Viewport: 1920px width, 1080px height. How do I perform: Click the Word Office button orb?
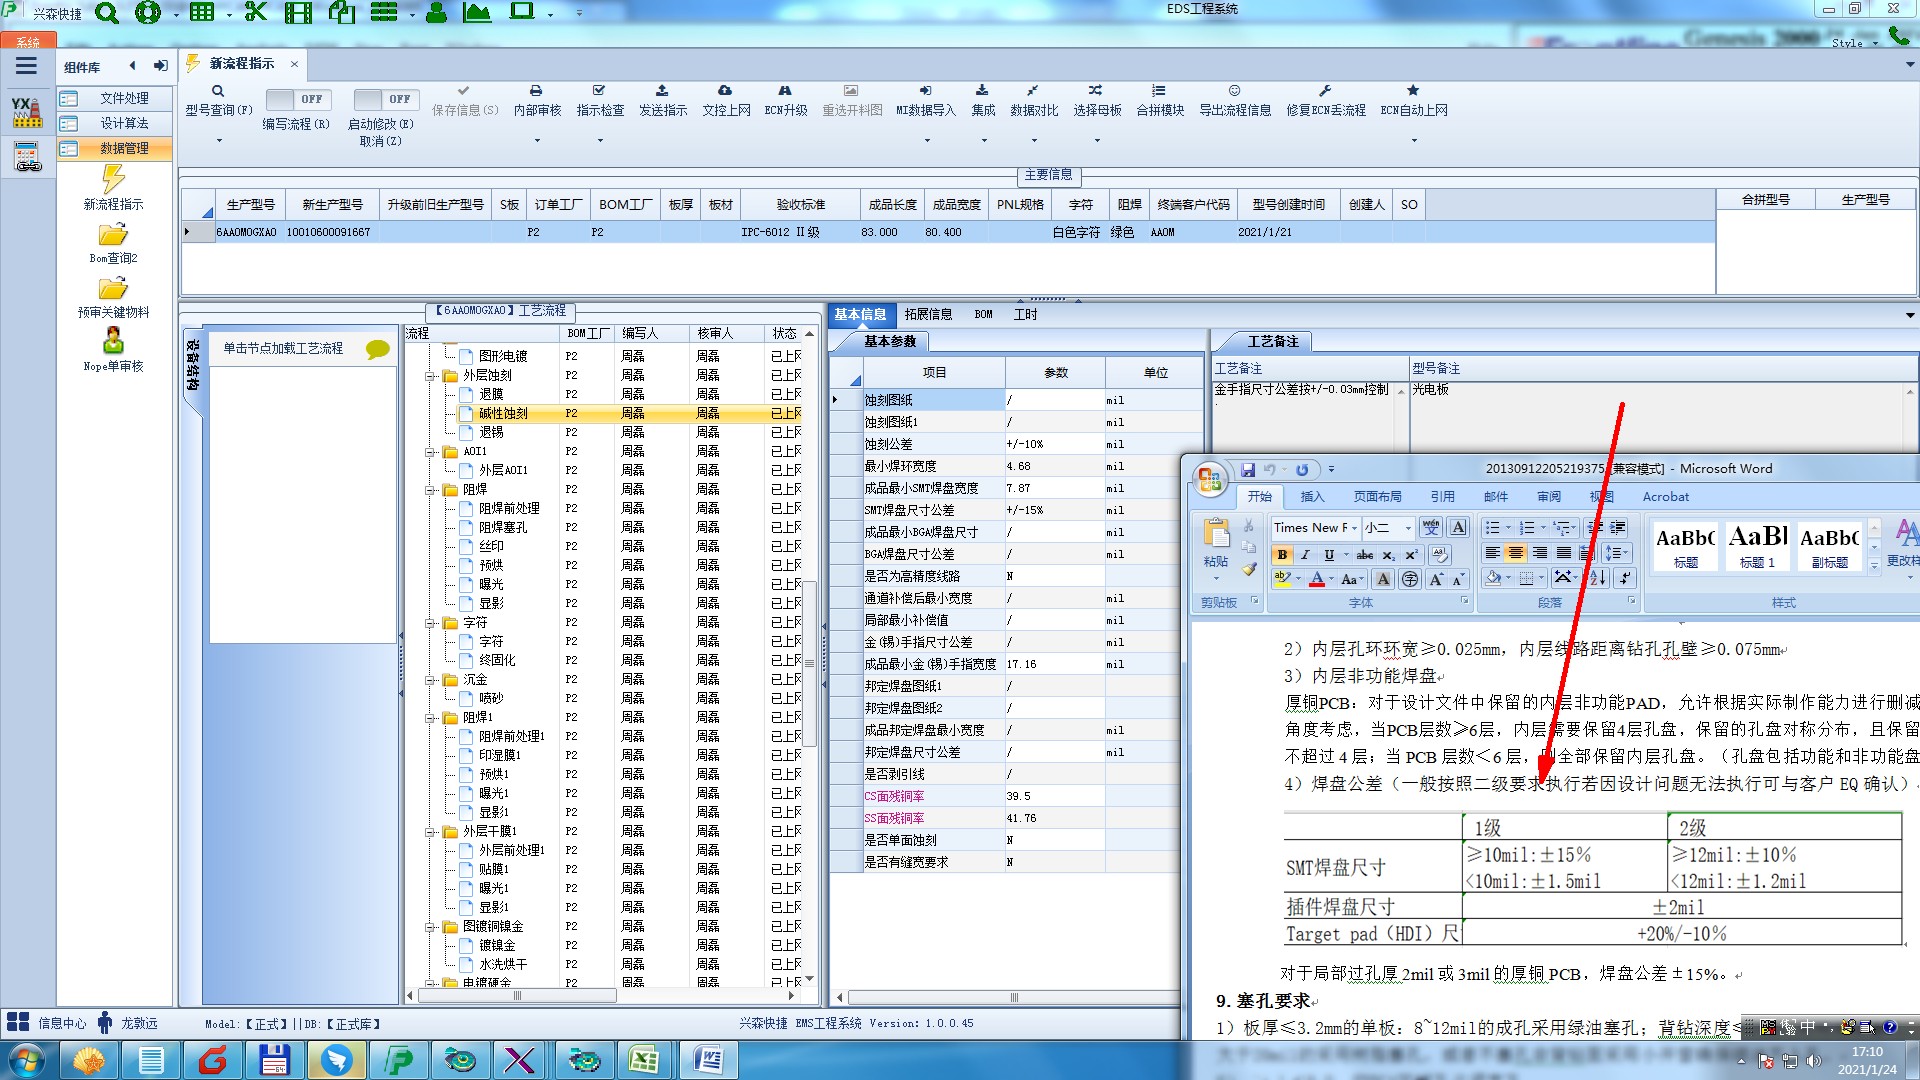(1209, 479)
